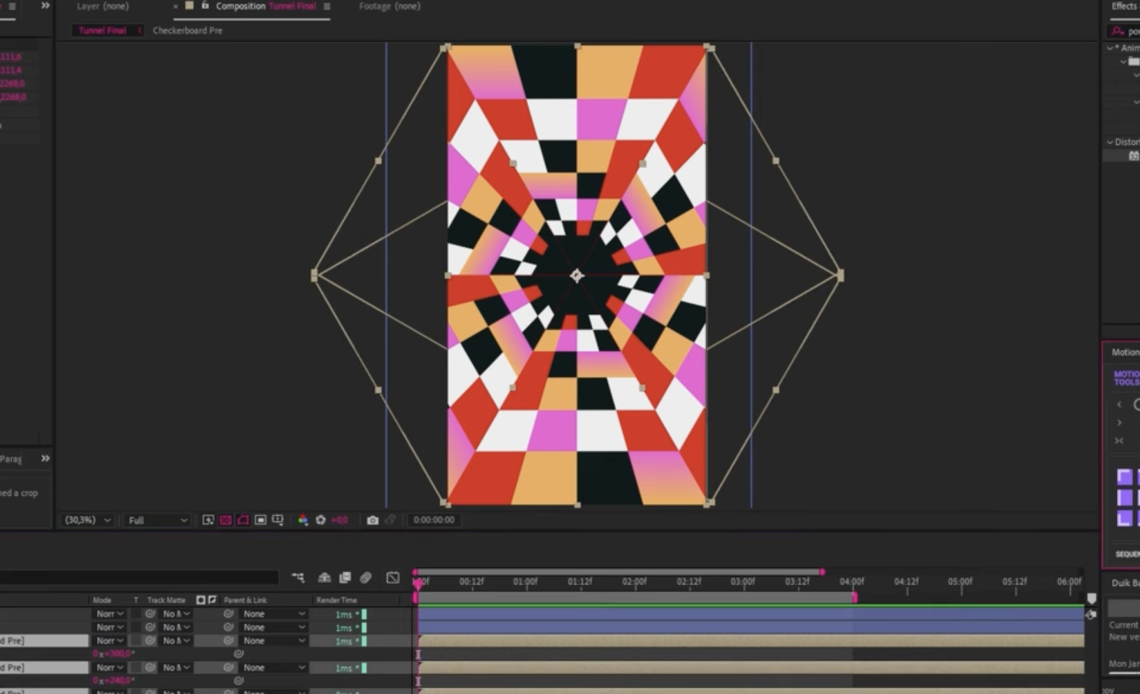The height and width of the screenshot is (694, 1140).
Task: Open the composition mini-flowchart
Action: coord(298,578)
